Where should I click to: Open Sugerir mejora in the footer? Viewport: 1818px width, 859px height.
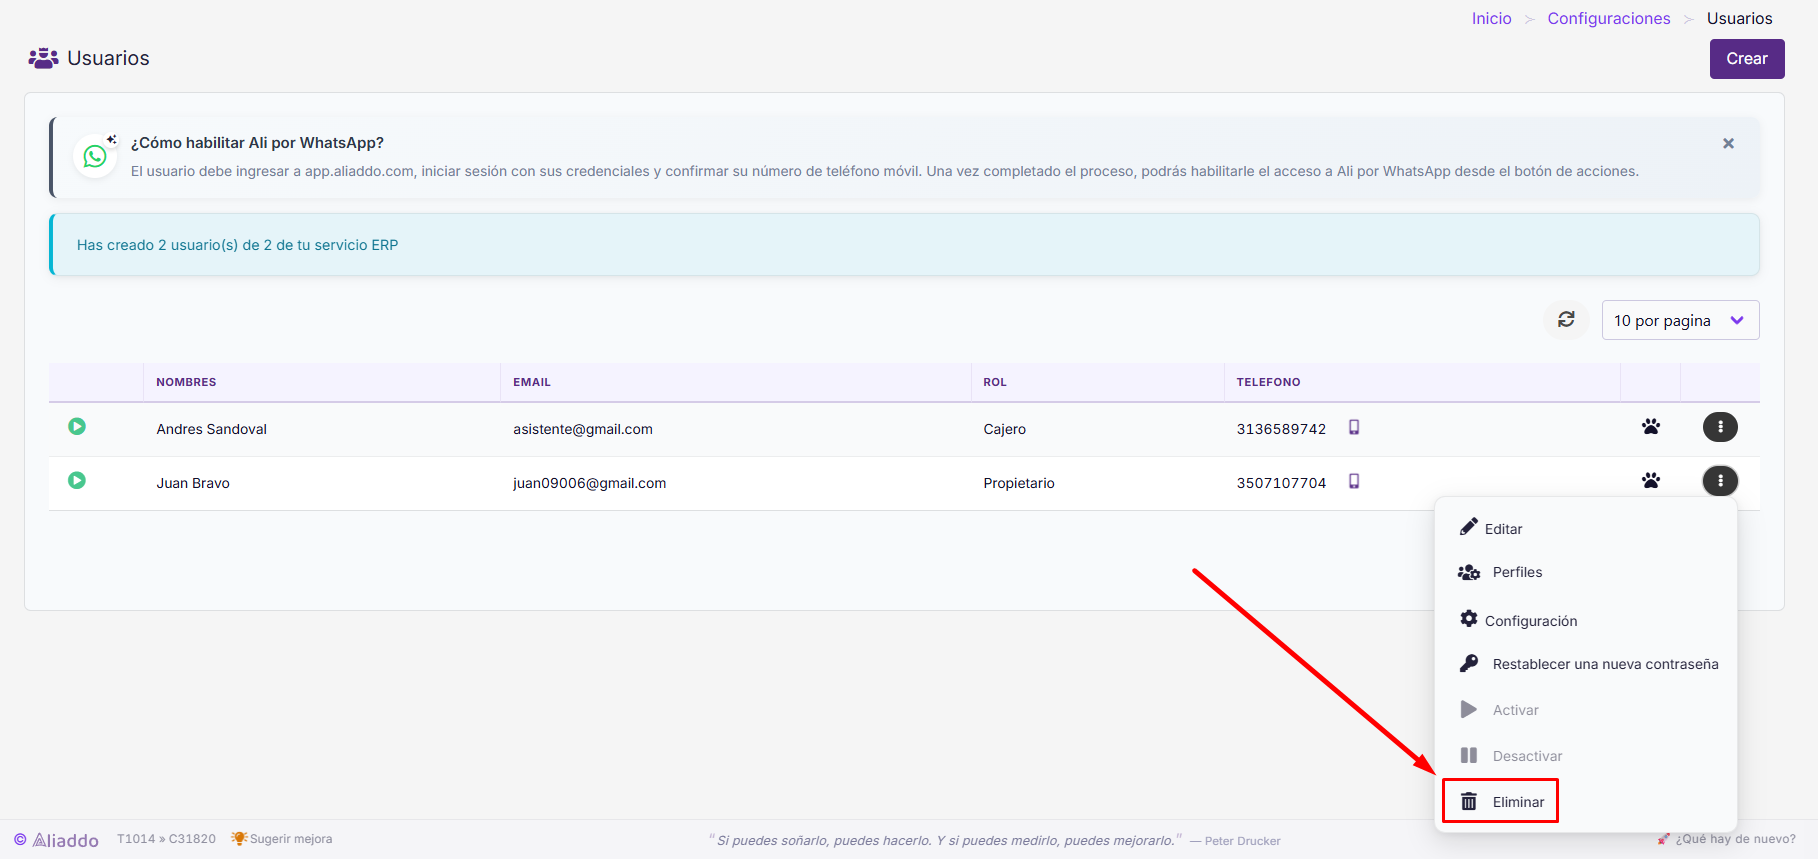(281, 839)
